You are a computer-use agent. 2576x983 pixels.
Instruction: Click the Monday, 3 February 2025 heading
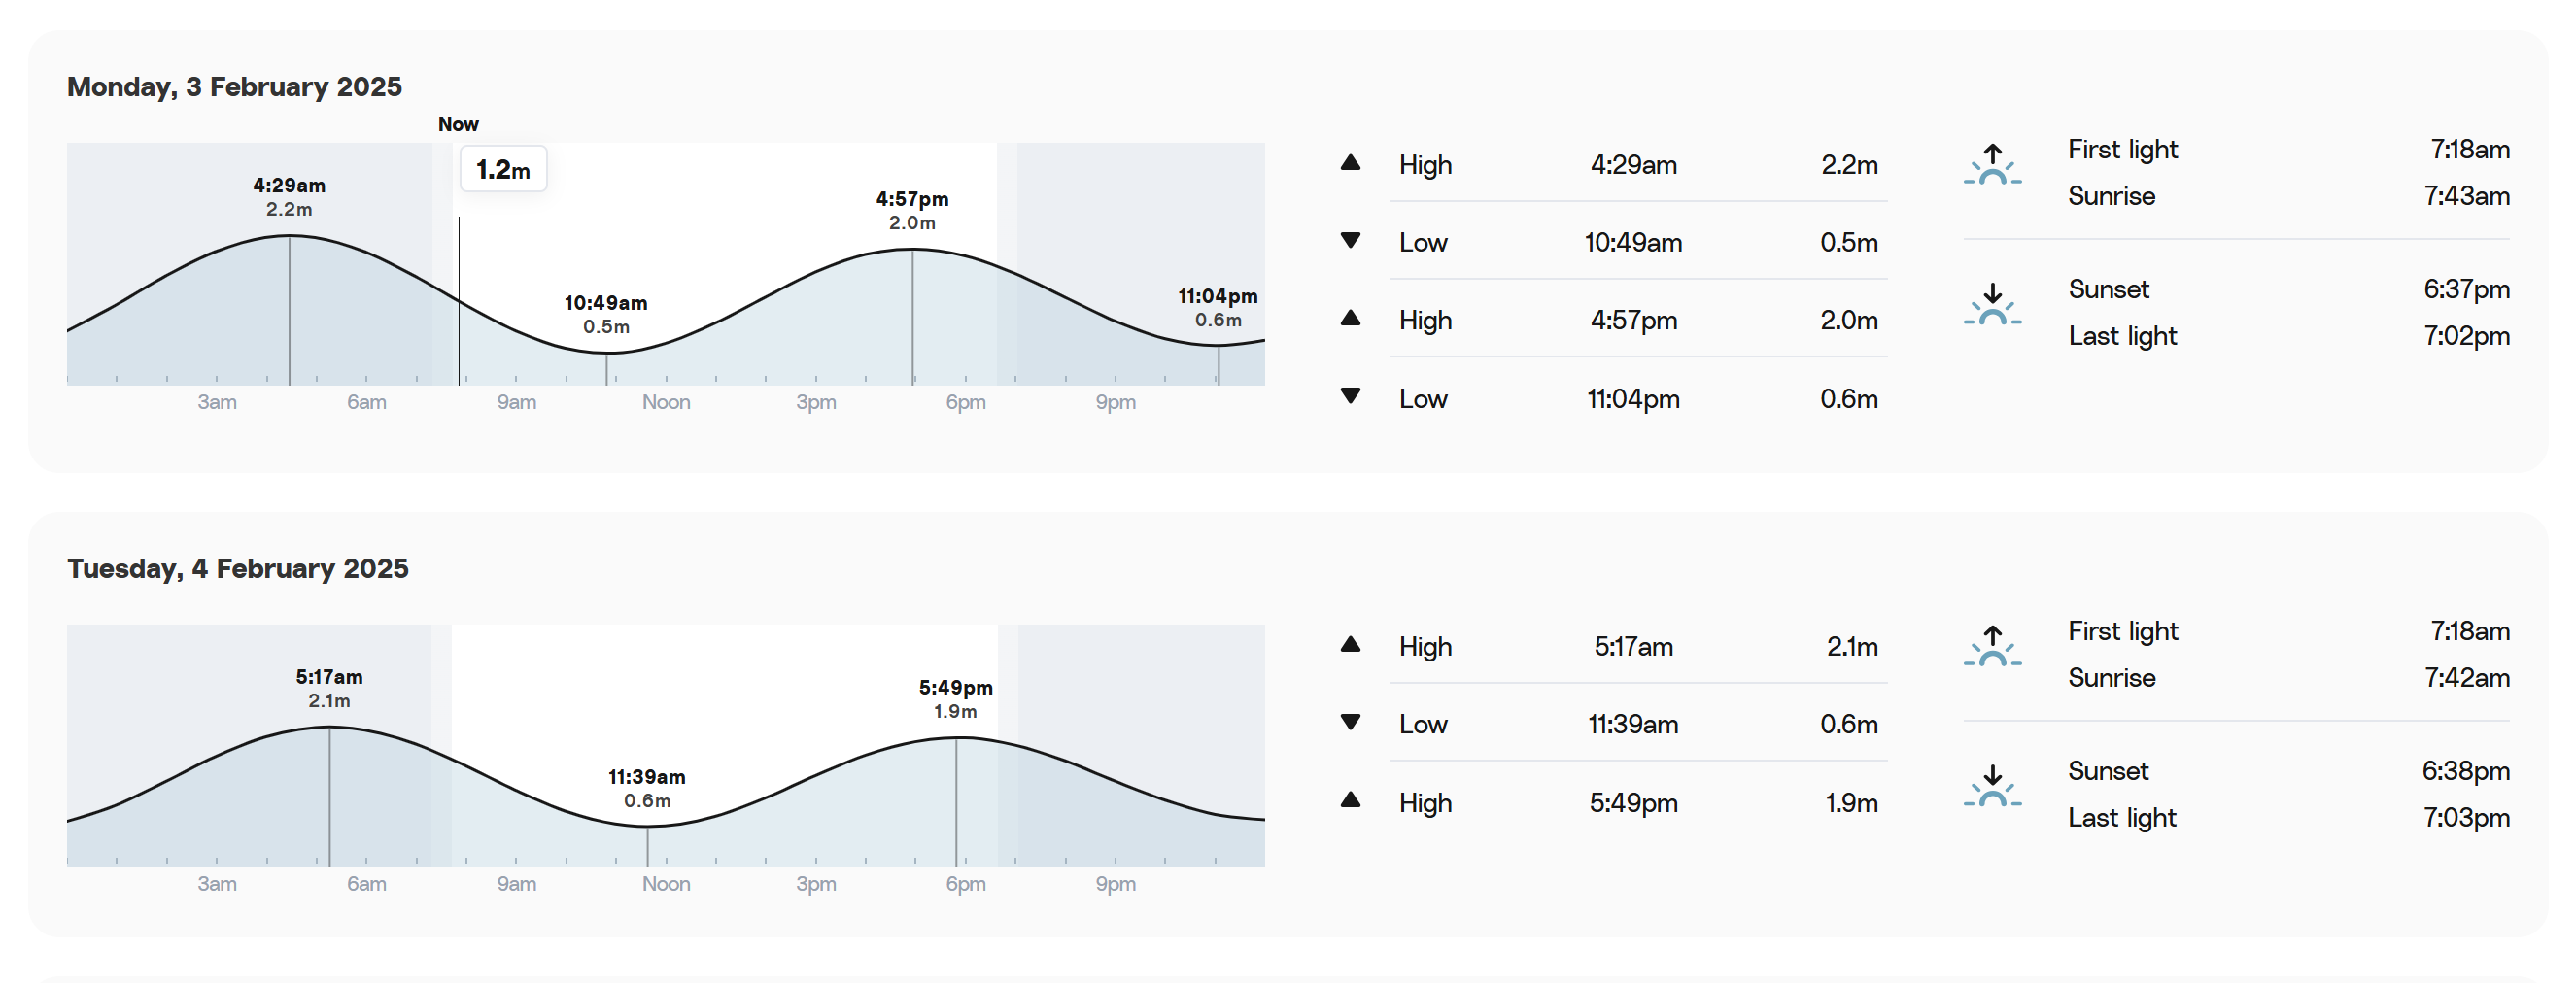(x=234, y=87)
